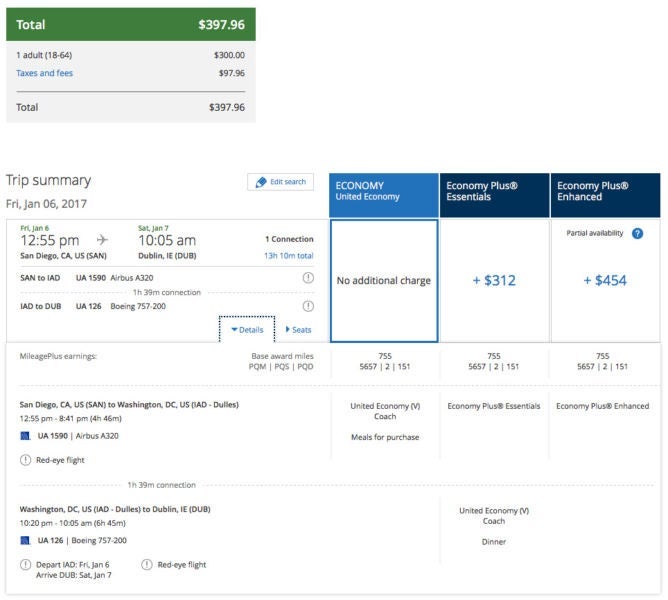
Task: Open the 13h 10m total duration link
Action: [288, 255]
